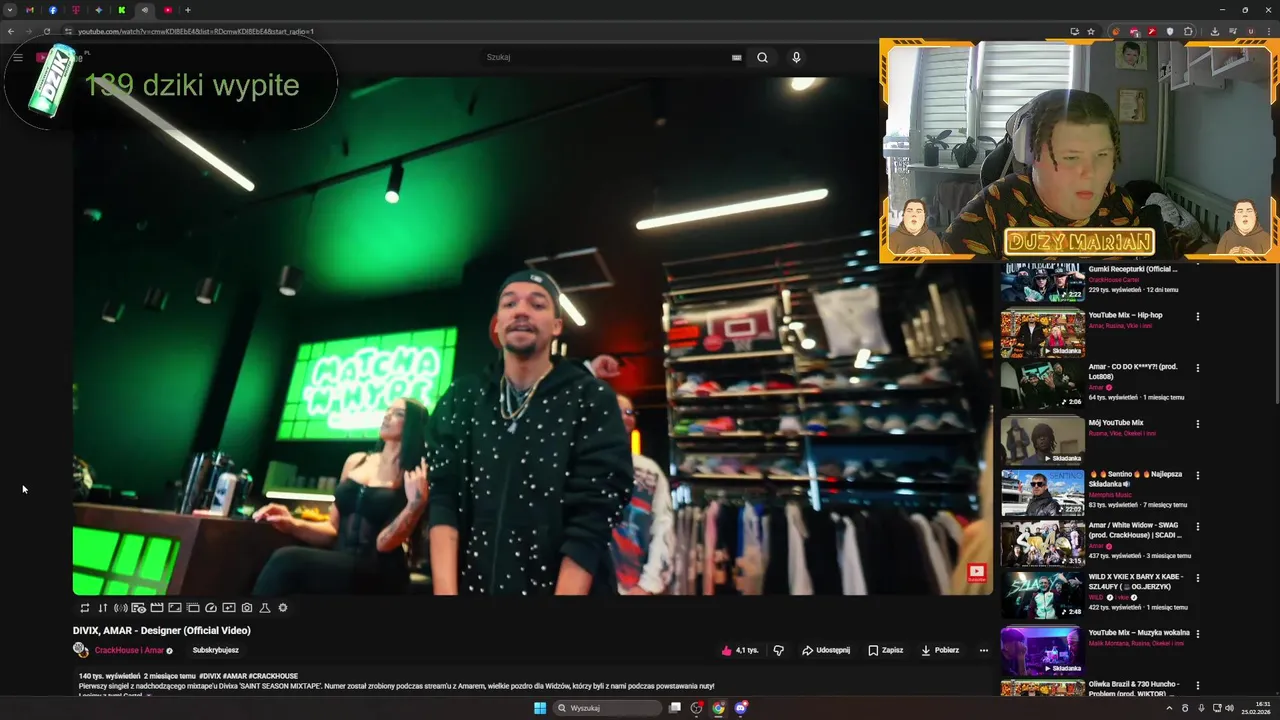Open Discord from the Windows taskbar
Image resolution: width=1280 pixels, height=720 pixels.
pos(741,708)
